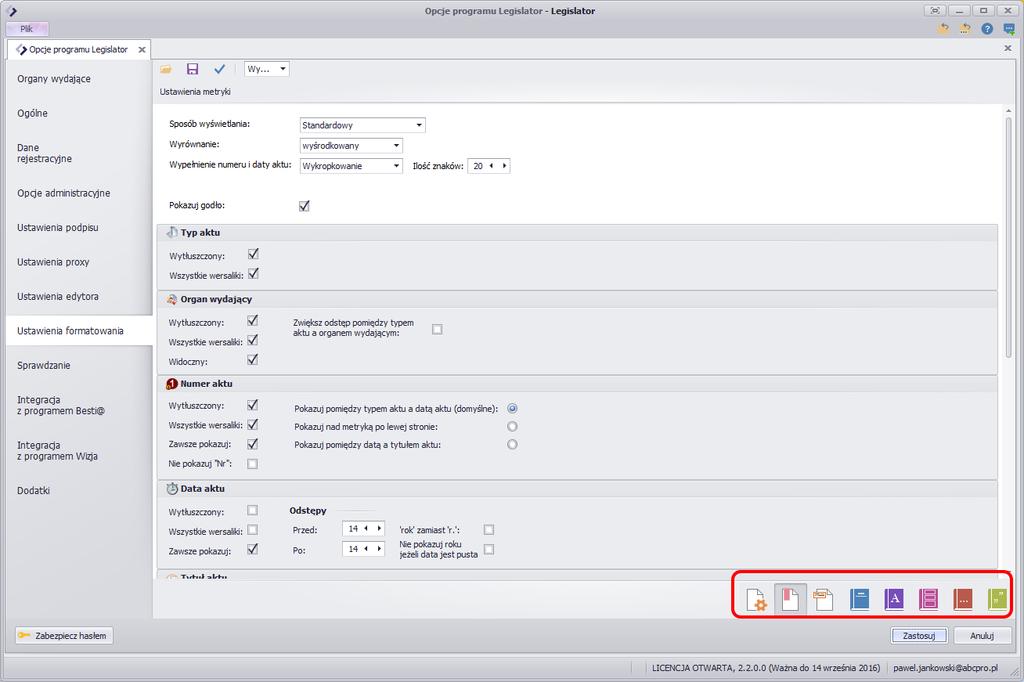Viewport: 1024px width, 682px height.
Task: Toggle Wytłuszczony under Numer aktu
Action: click(x=252, y=406)
